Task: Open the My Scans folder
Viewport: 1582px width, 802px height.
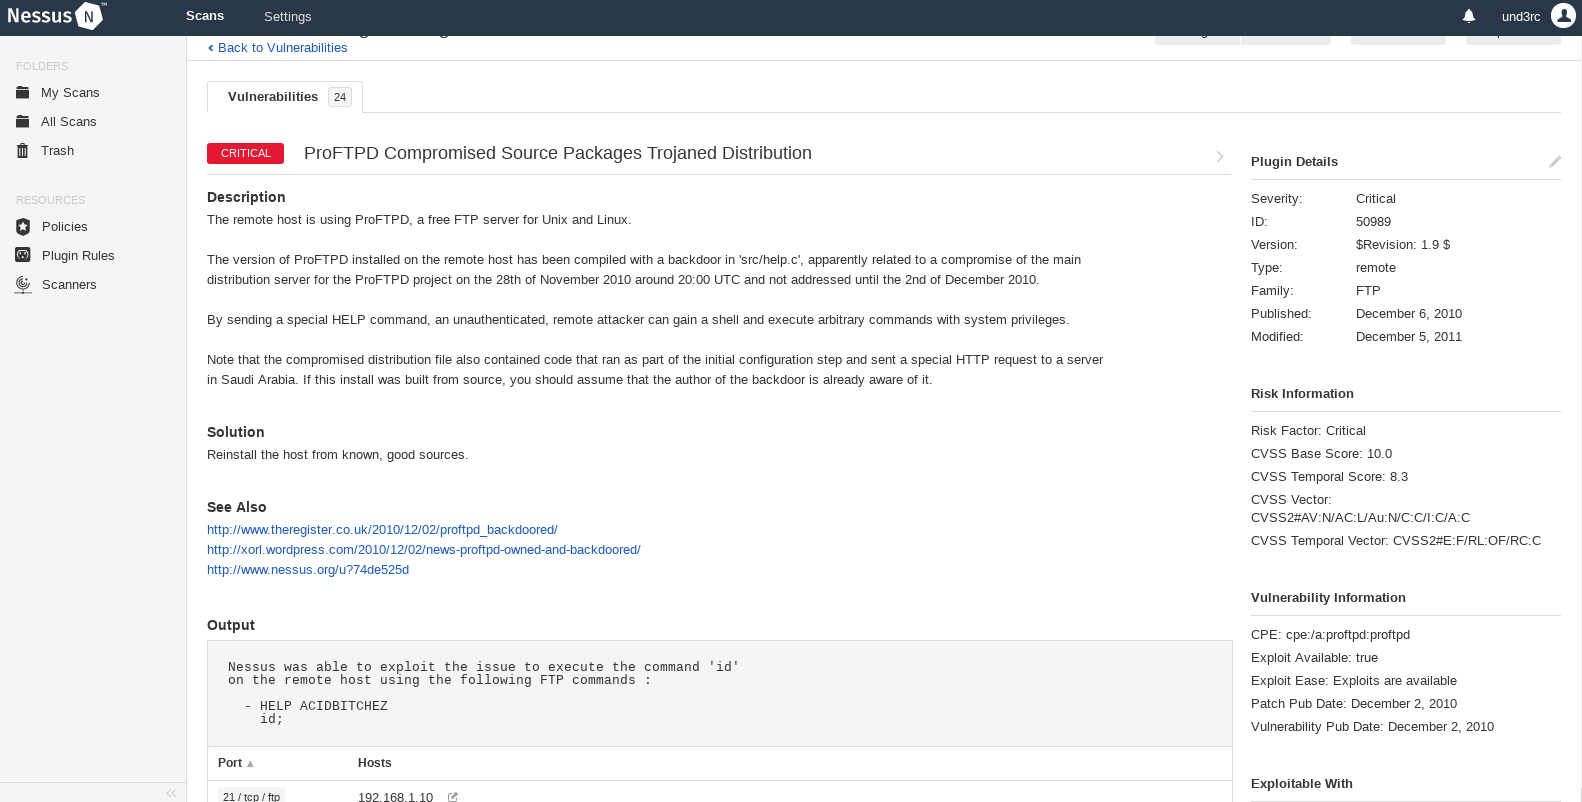Action: pyautogui.click(x=69, y=92)
